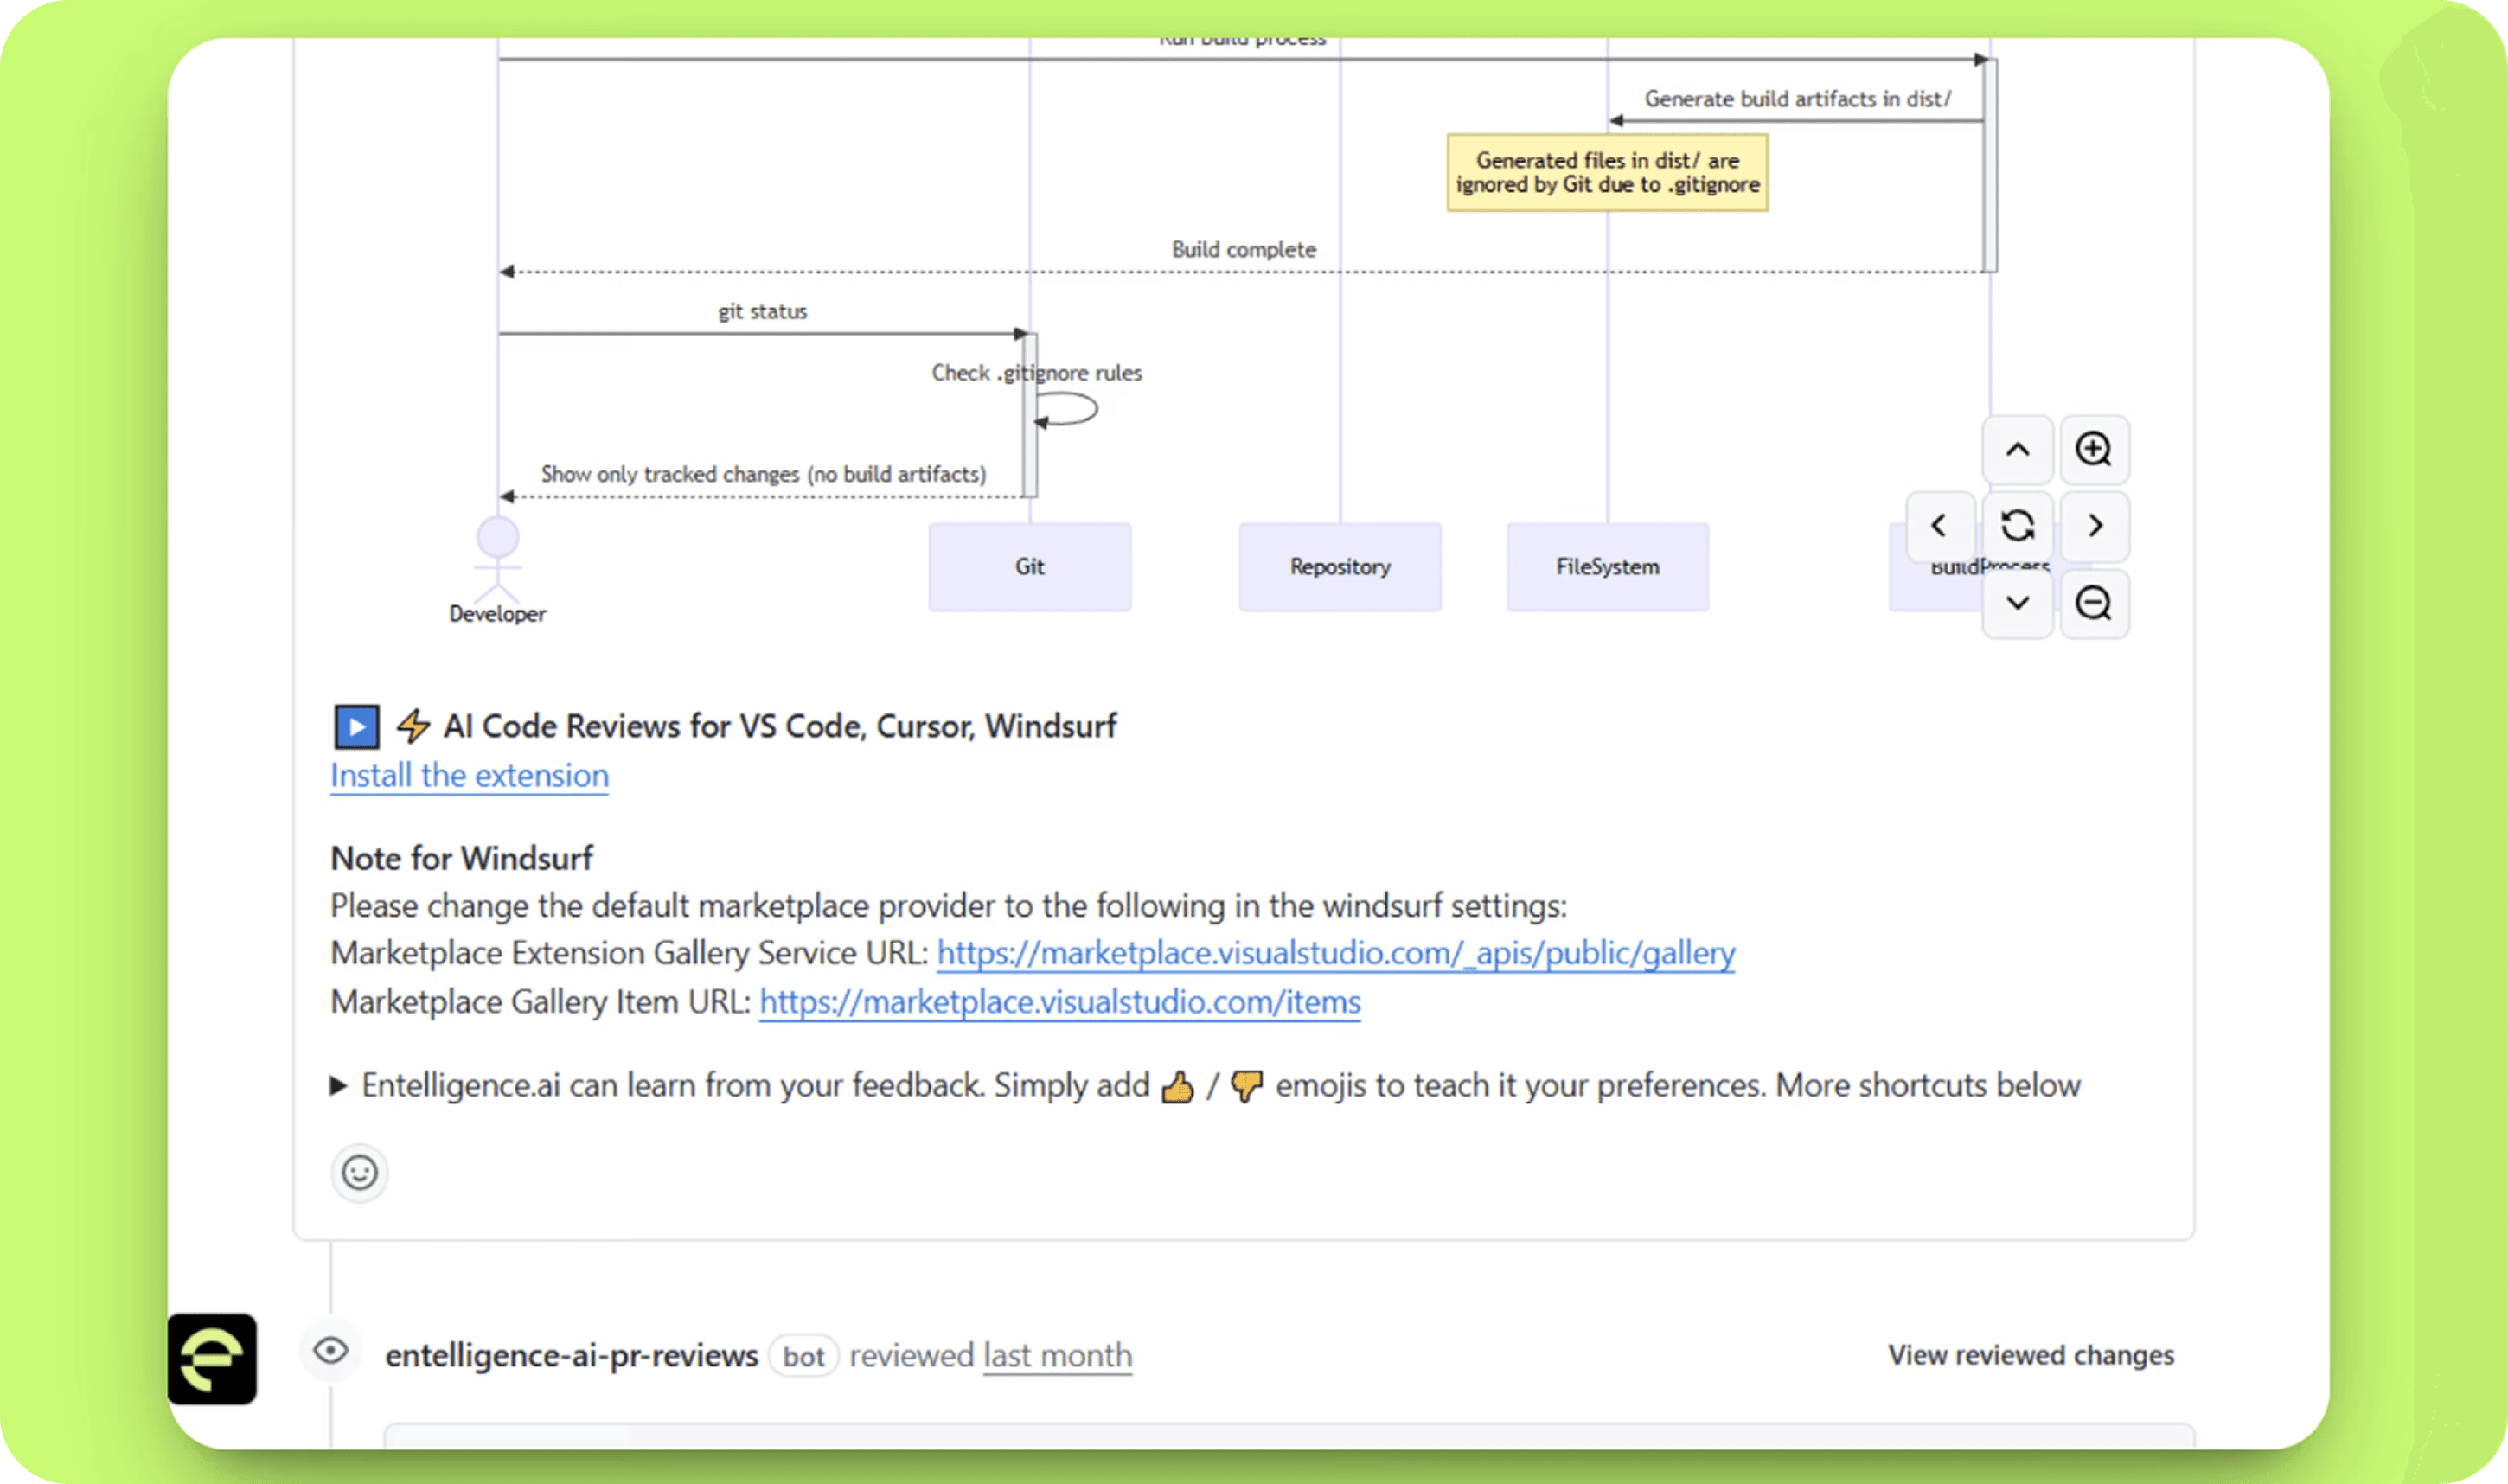Expand the AI Code Reviews section
2508x1484 pixels.
tap(357, 727)
